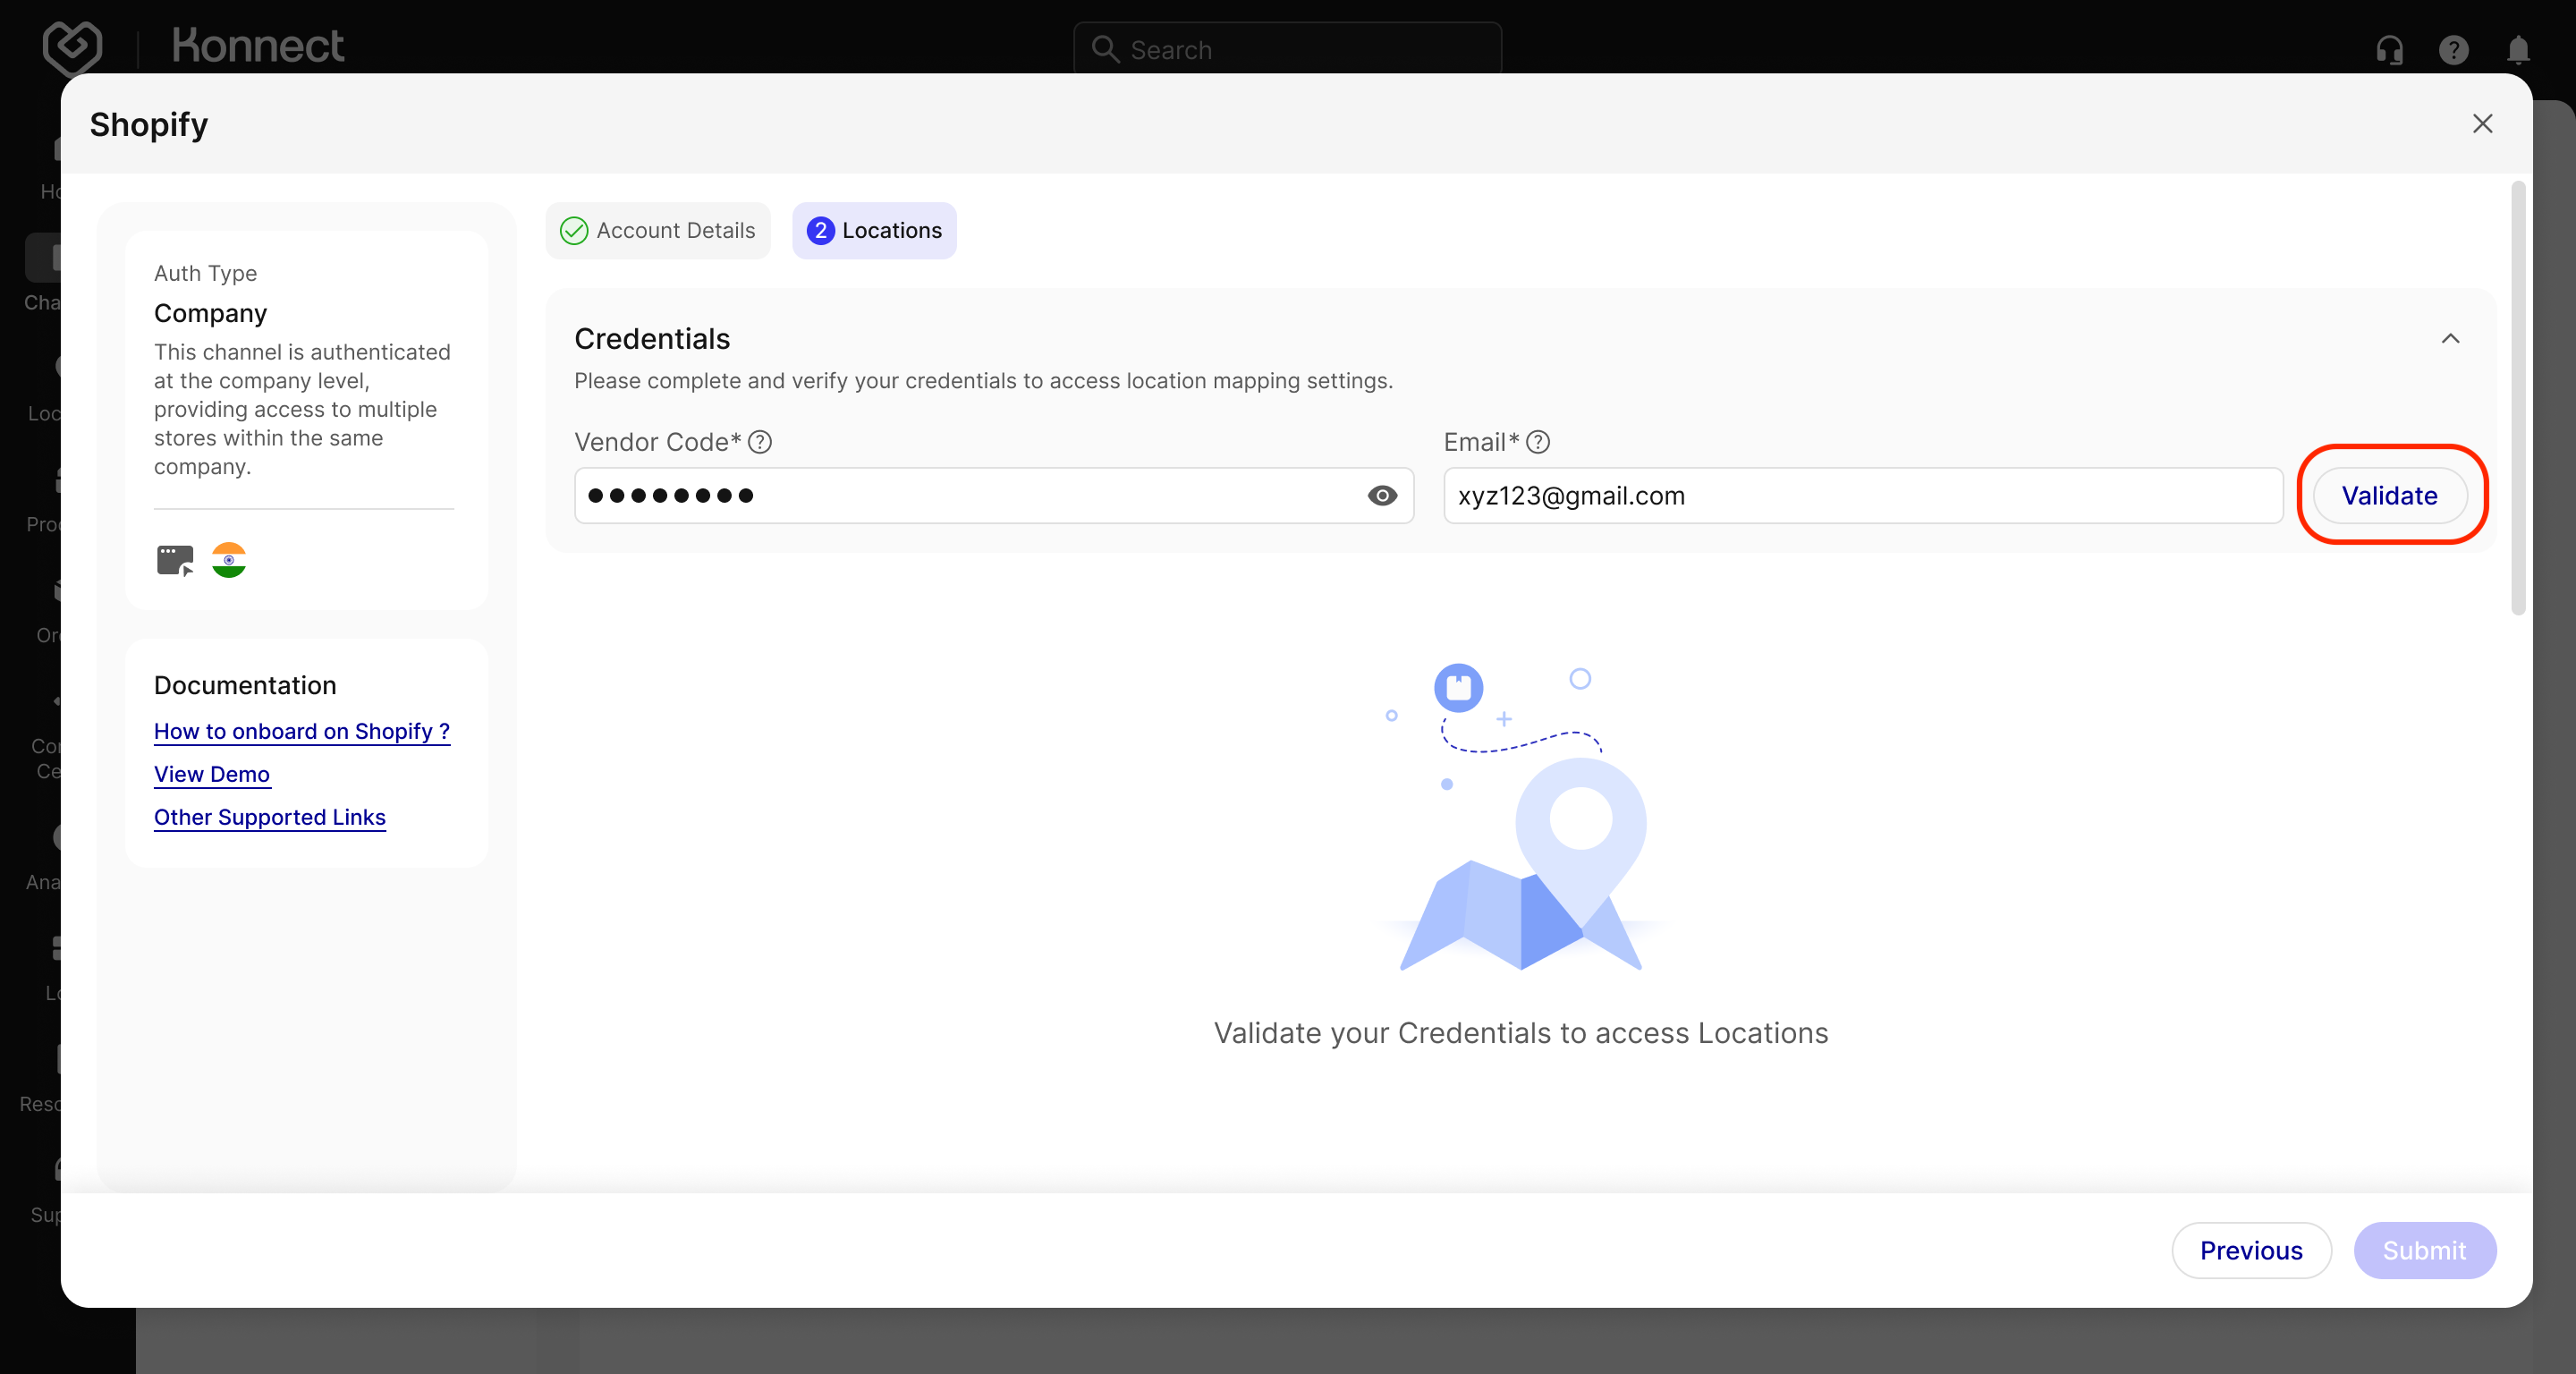Click the search magnifier icon

tap(1105, 49)
